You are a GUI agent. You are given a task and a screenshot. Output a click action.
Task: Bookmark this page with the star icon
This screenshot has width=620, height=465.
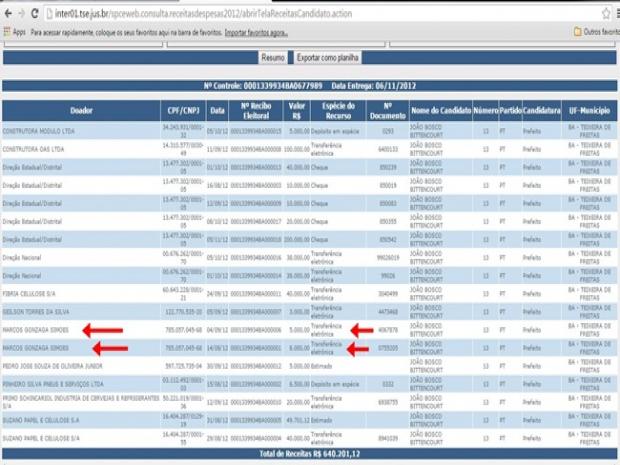point(605,14)
